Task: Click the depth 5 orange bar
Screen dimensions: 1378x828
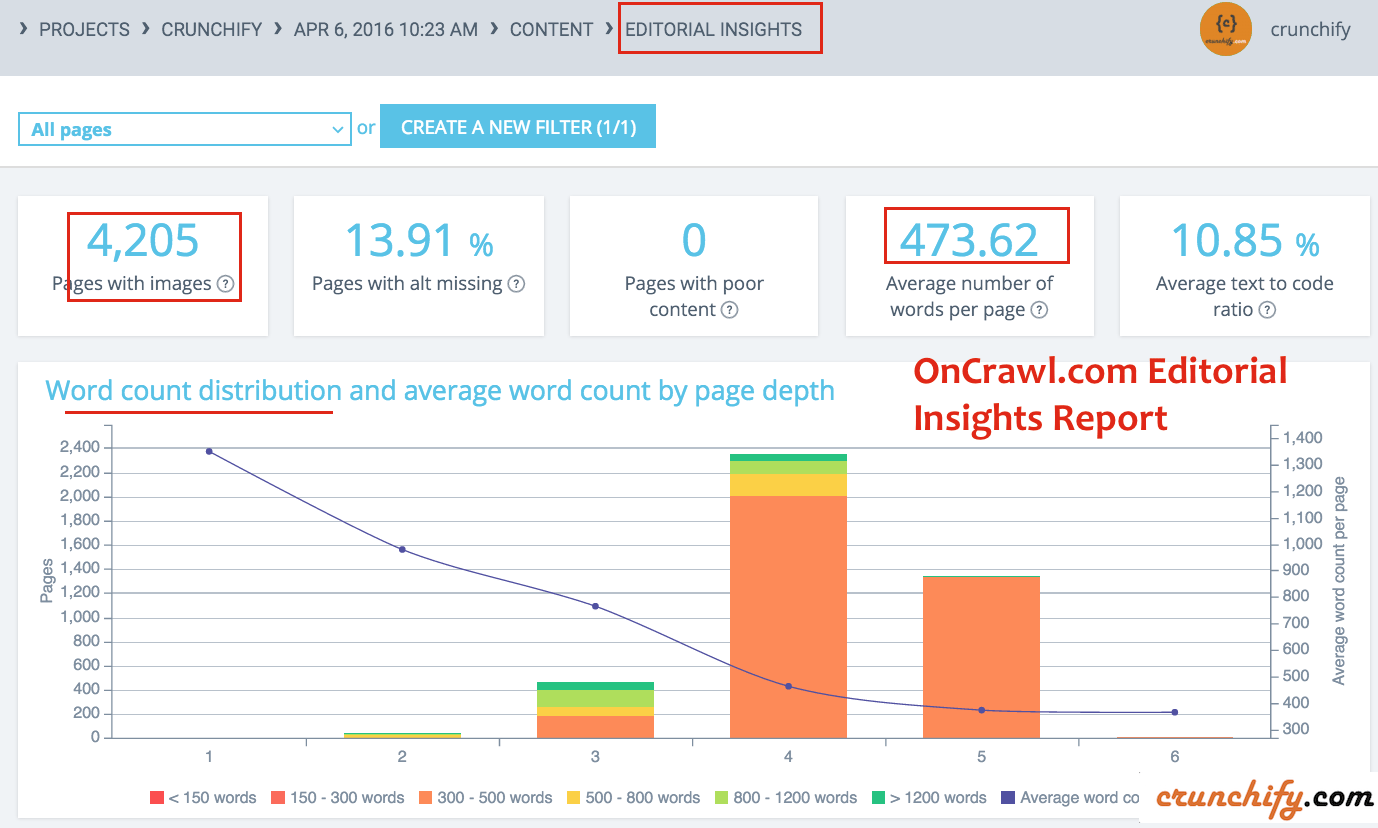Action: click(x=982, y=658)
